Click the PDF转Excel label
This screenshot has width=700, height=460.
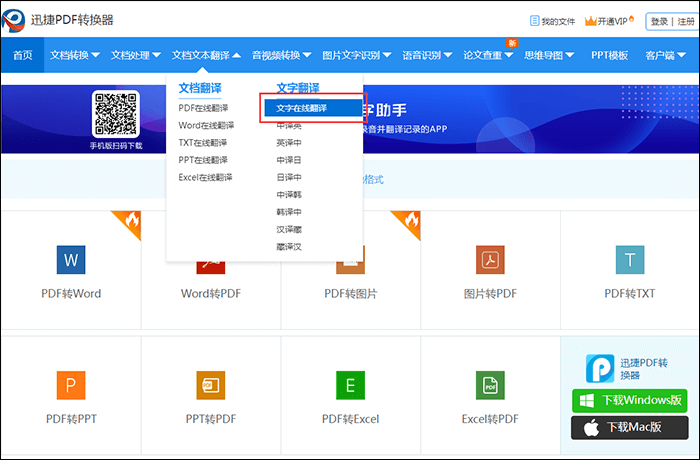click(x=350, y=419)
